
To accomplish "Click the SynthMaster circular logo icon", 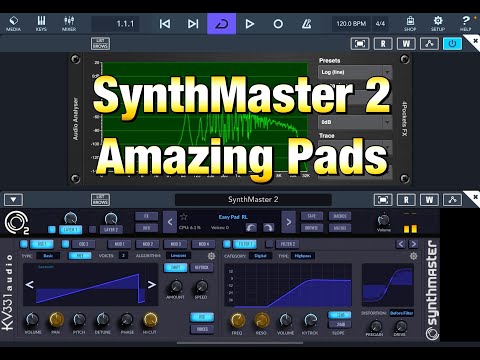I will pyautogui.click(x=17, y=223).
